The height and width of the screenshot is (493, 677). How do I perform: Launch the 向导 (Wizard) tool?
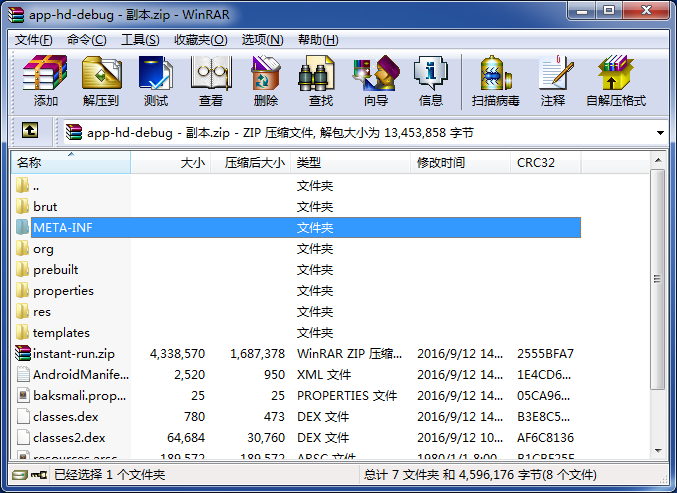click(376, 80)
